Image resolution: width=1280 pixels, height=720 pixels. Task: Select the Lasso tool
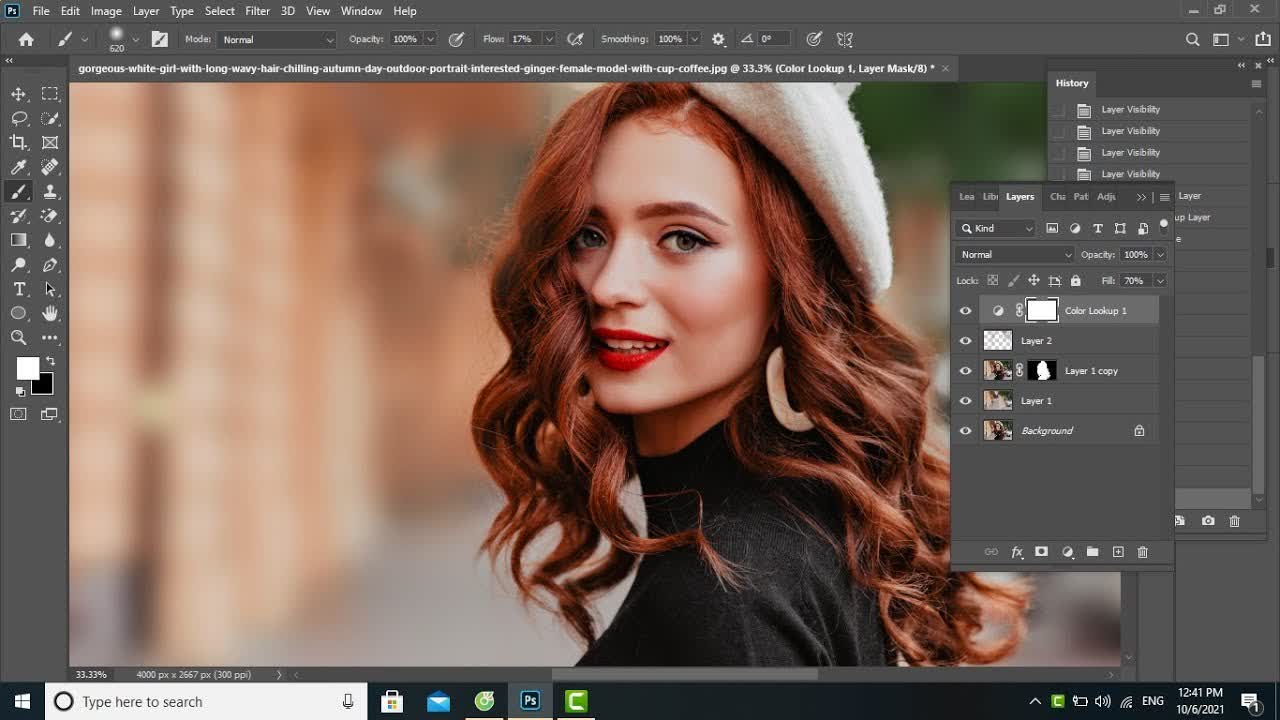[18, 118]
